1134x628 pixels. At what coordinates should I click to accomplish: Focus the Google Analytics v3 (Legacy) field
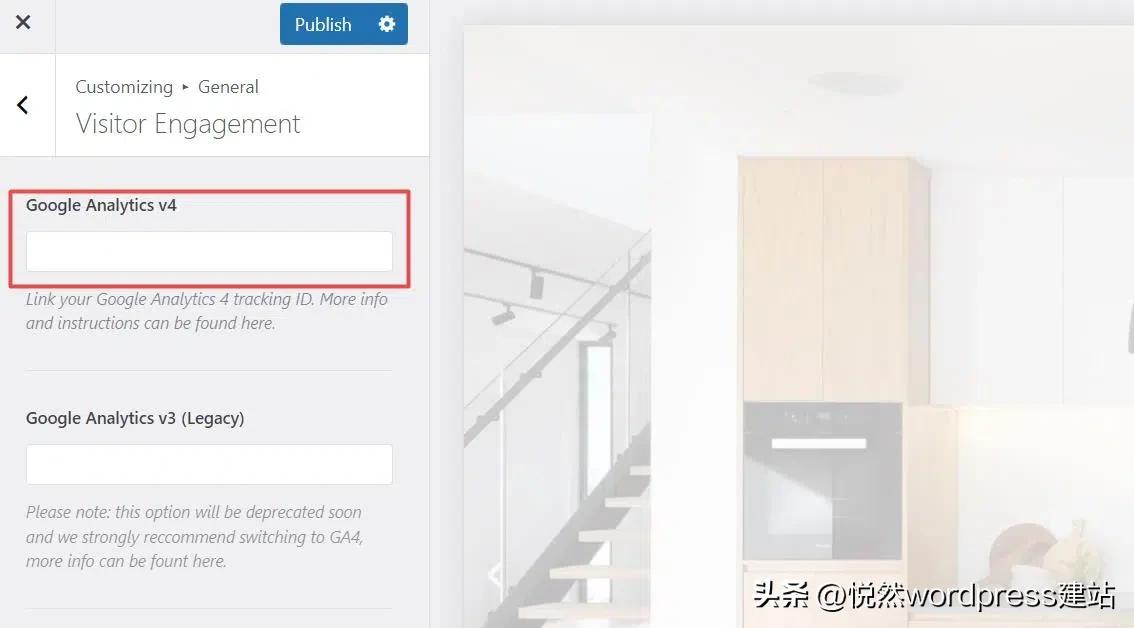209,464
